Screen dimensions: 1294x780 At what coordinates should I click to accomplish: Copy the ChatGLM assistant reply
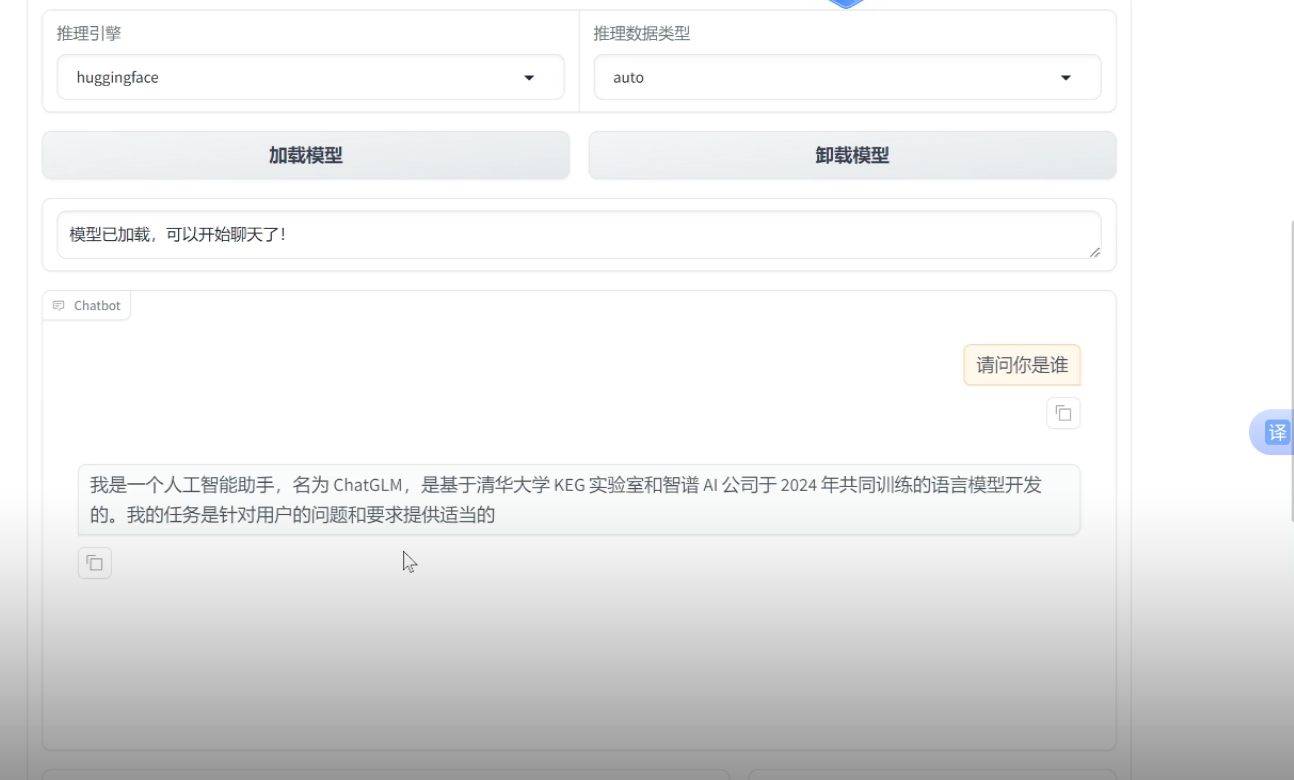point(95,563)
